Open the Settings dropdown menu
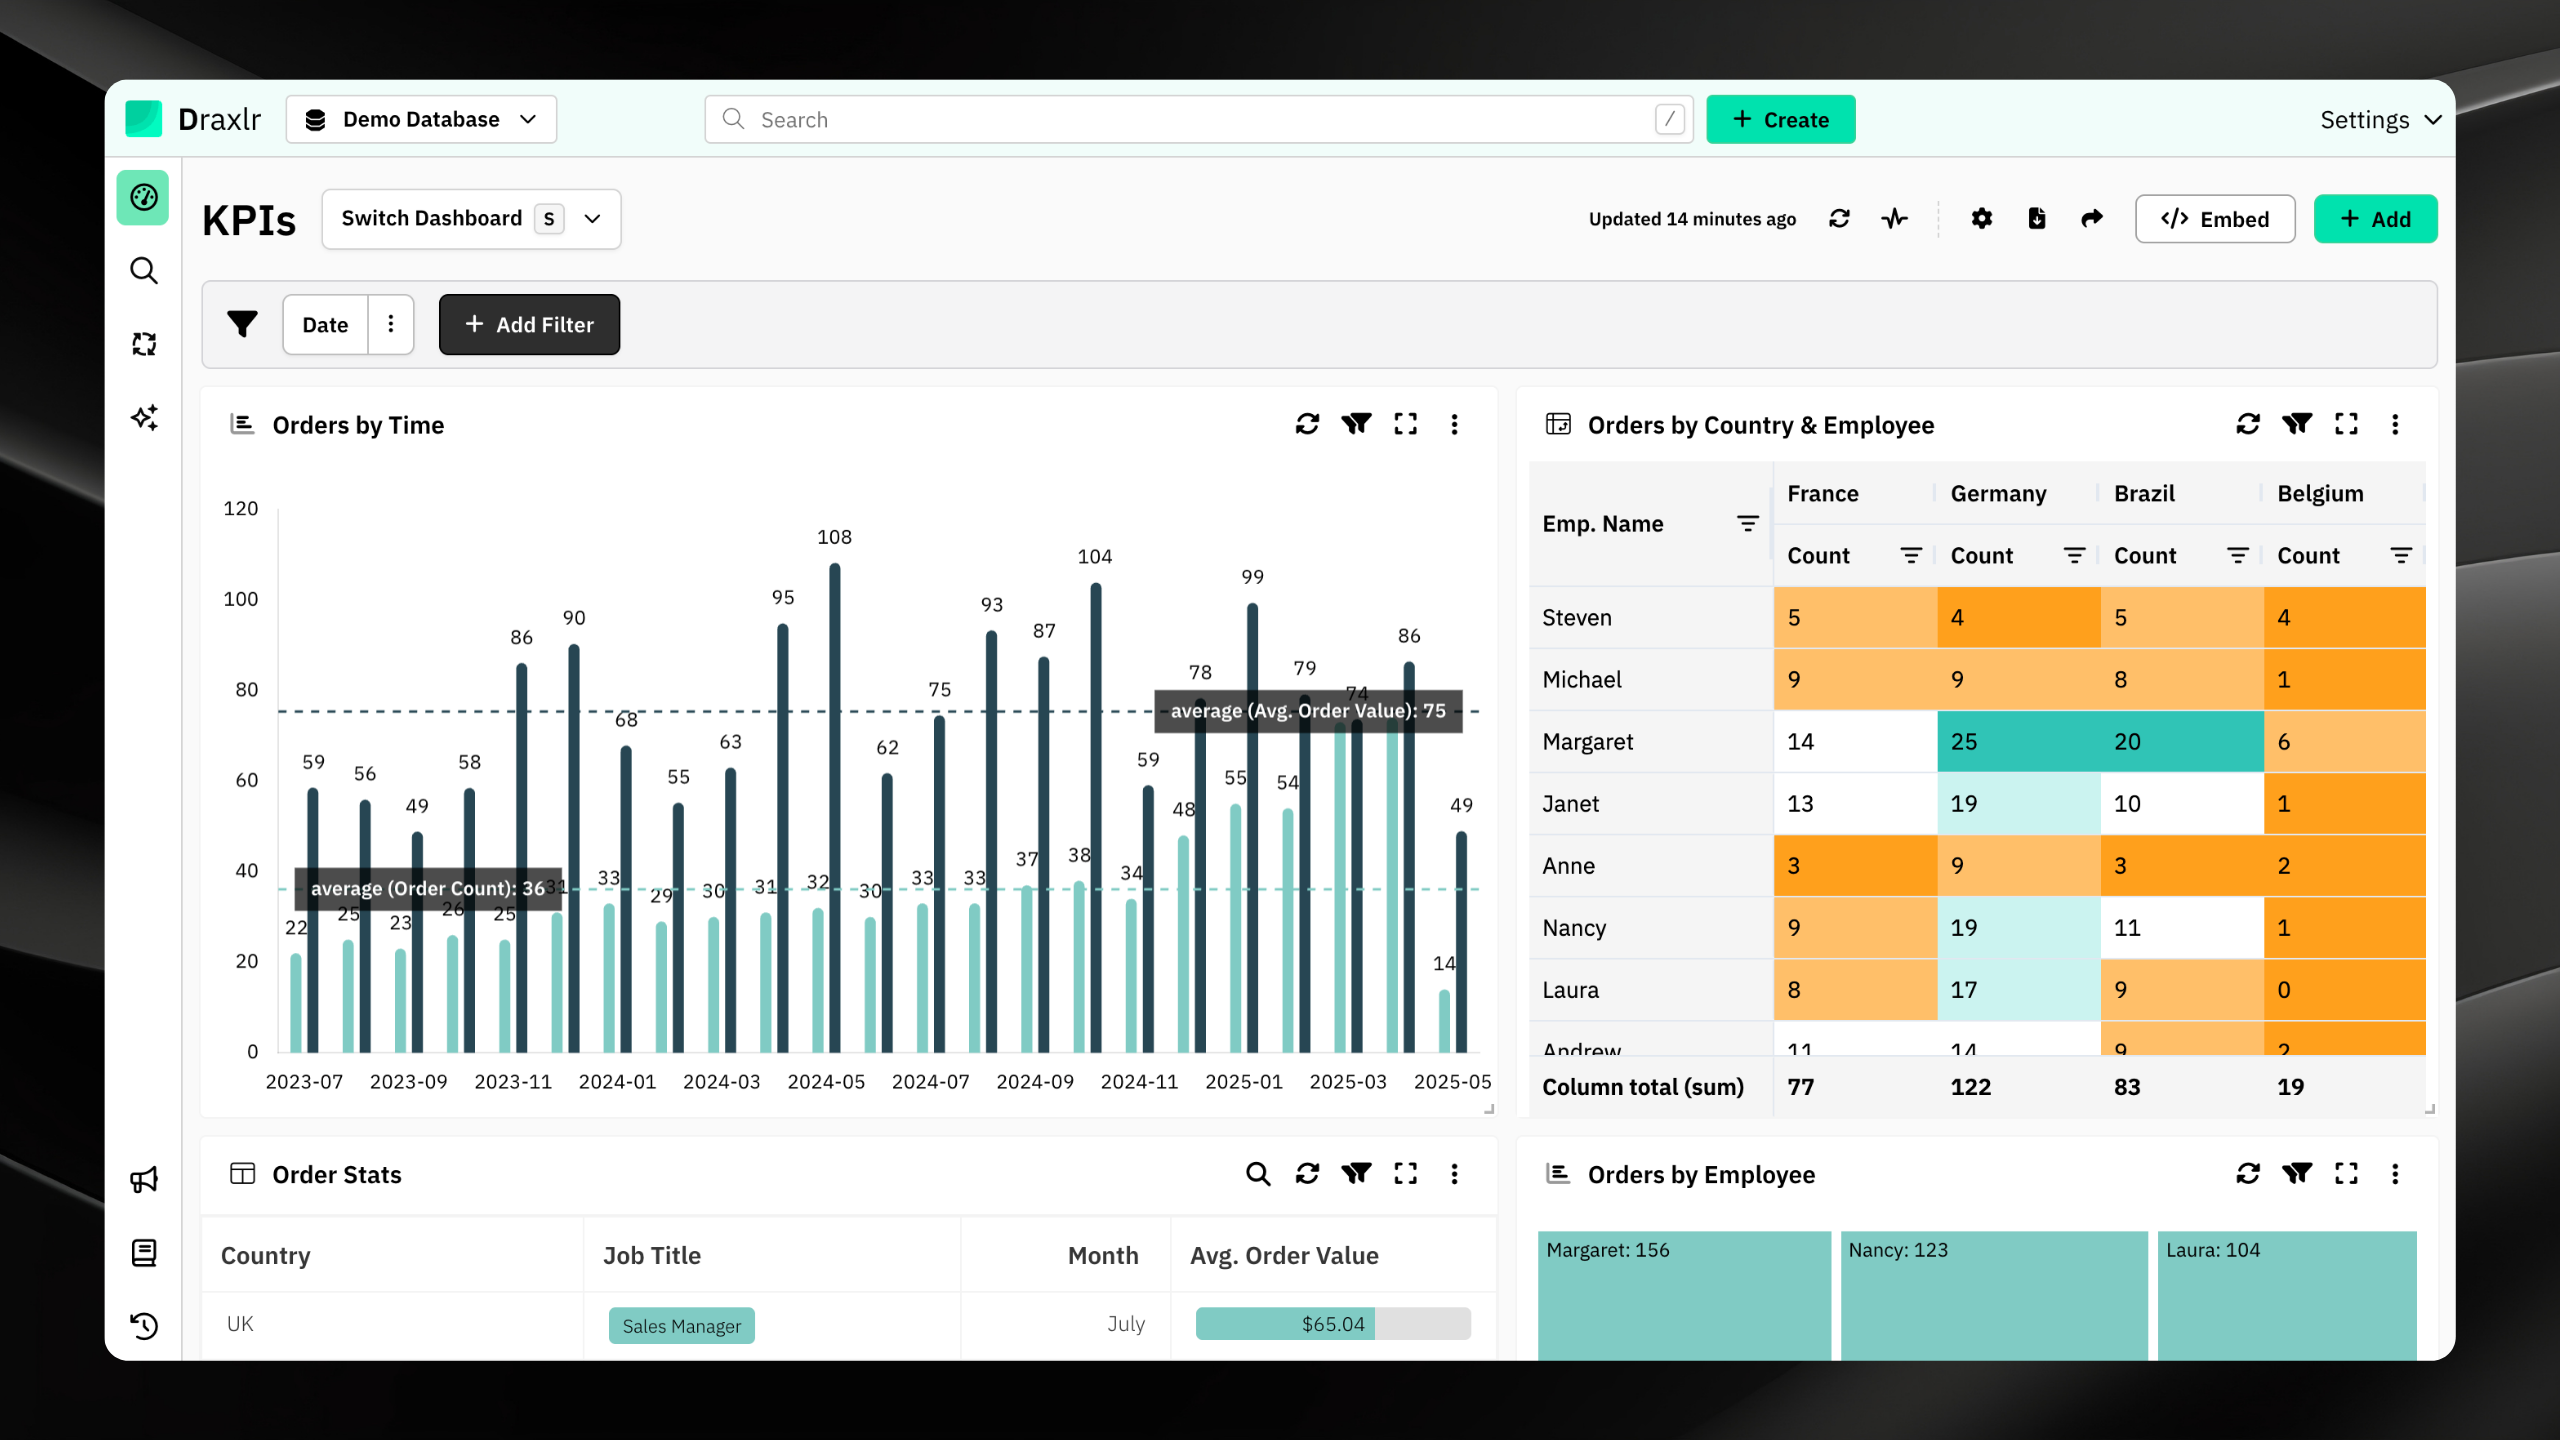The height and width of the screenshot is (1440, 2560). point(2380,120)
